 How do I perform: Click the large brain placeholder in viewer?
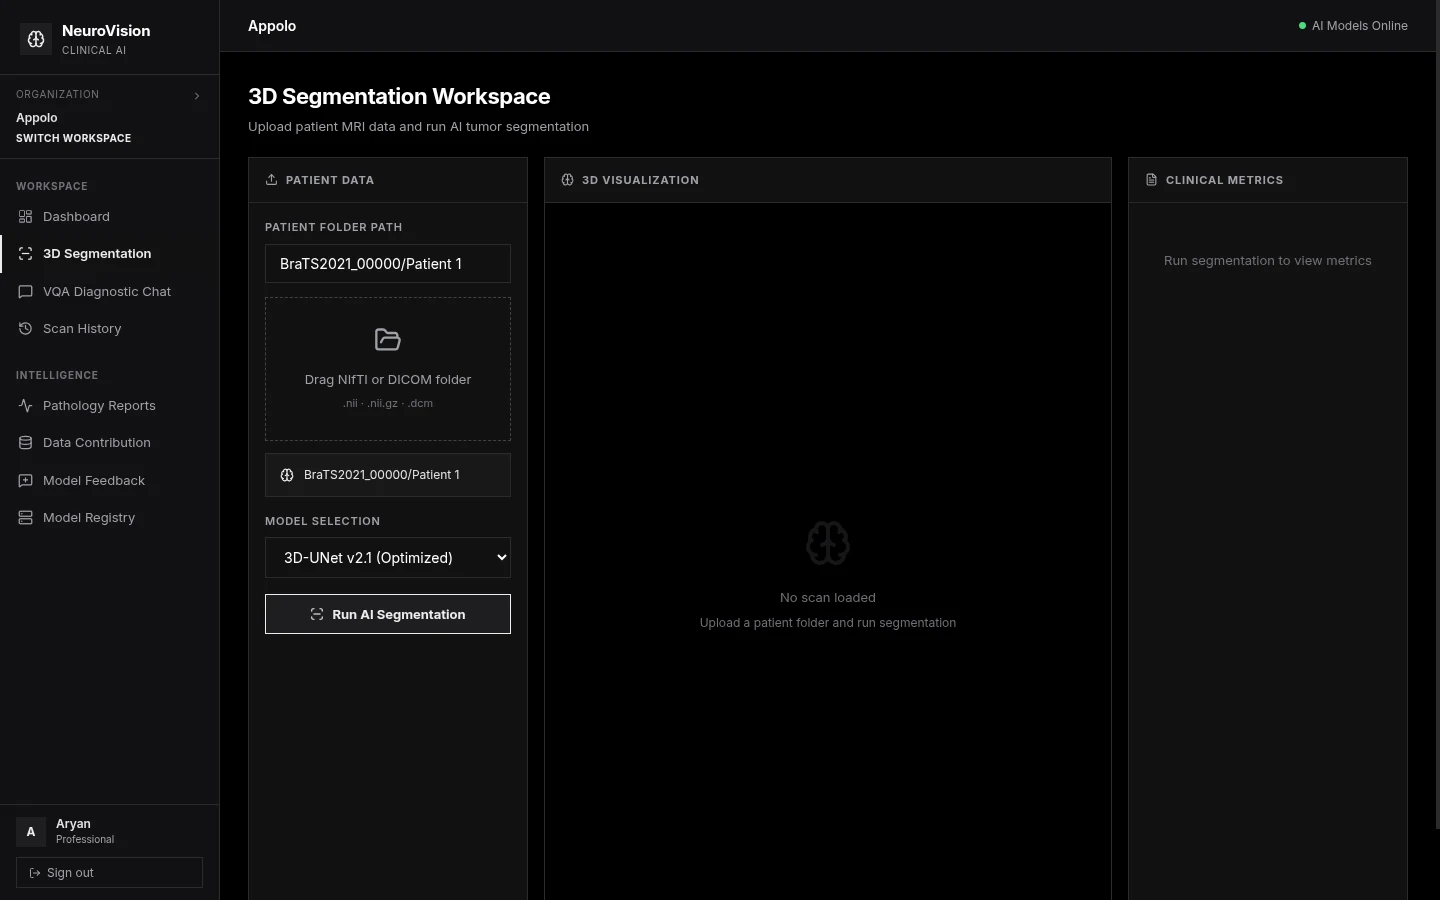click(x=828, y=543)
